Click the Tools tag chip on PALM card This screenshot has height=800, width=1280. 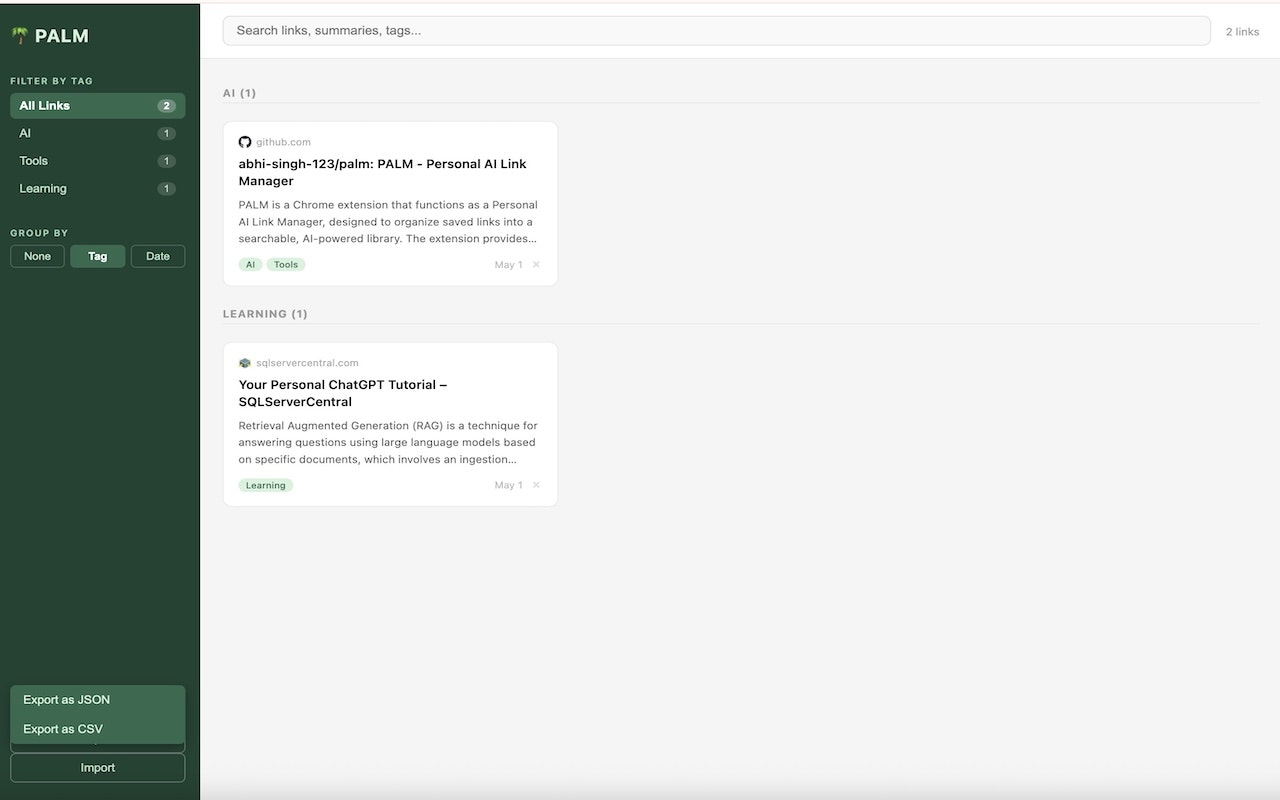(286, 265)
